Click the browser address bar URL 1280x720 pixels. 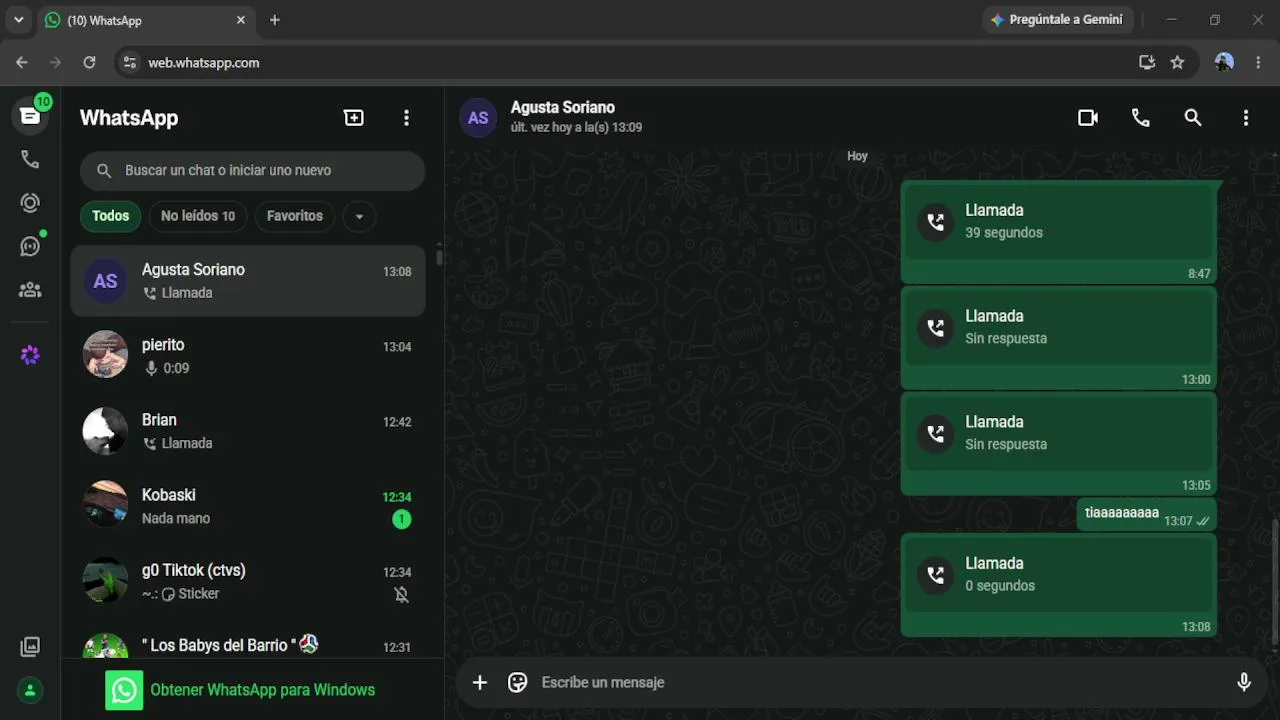coord(204,62)
